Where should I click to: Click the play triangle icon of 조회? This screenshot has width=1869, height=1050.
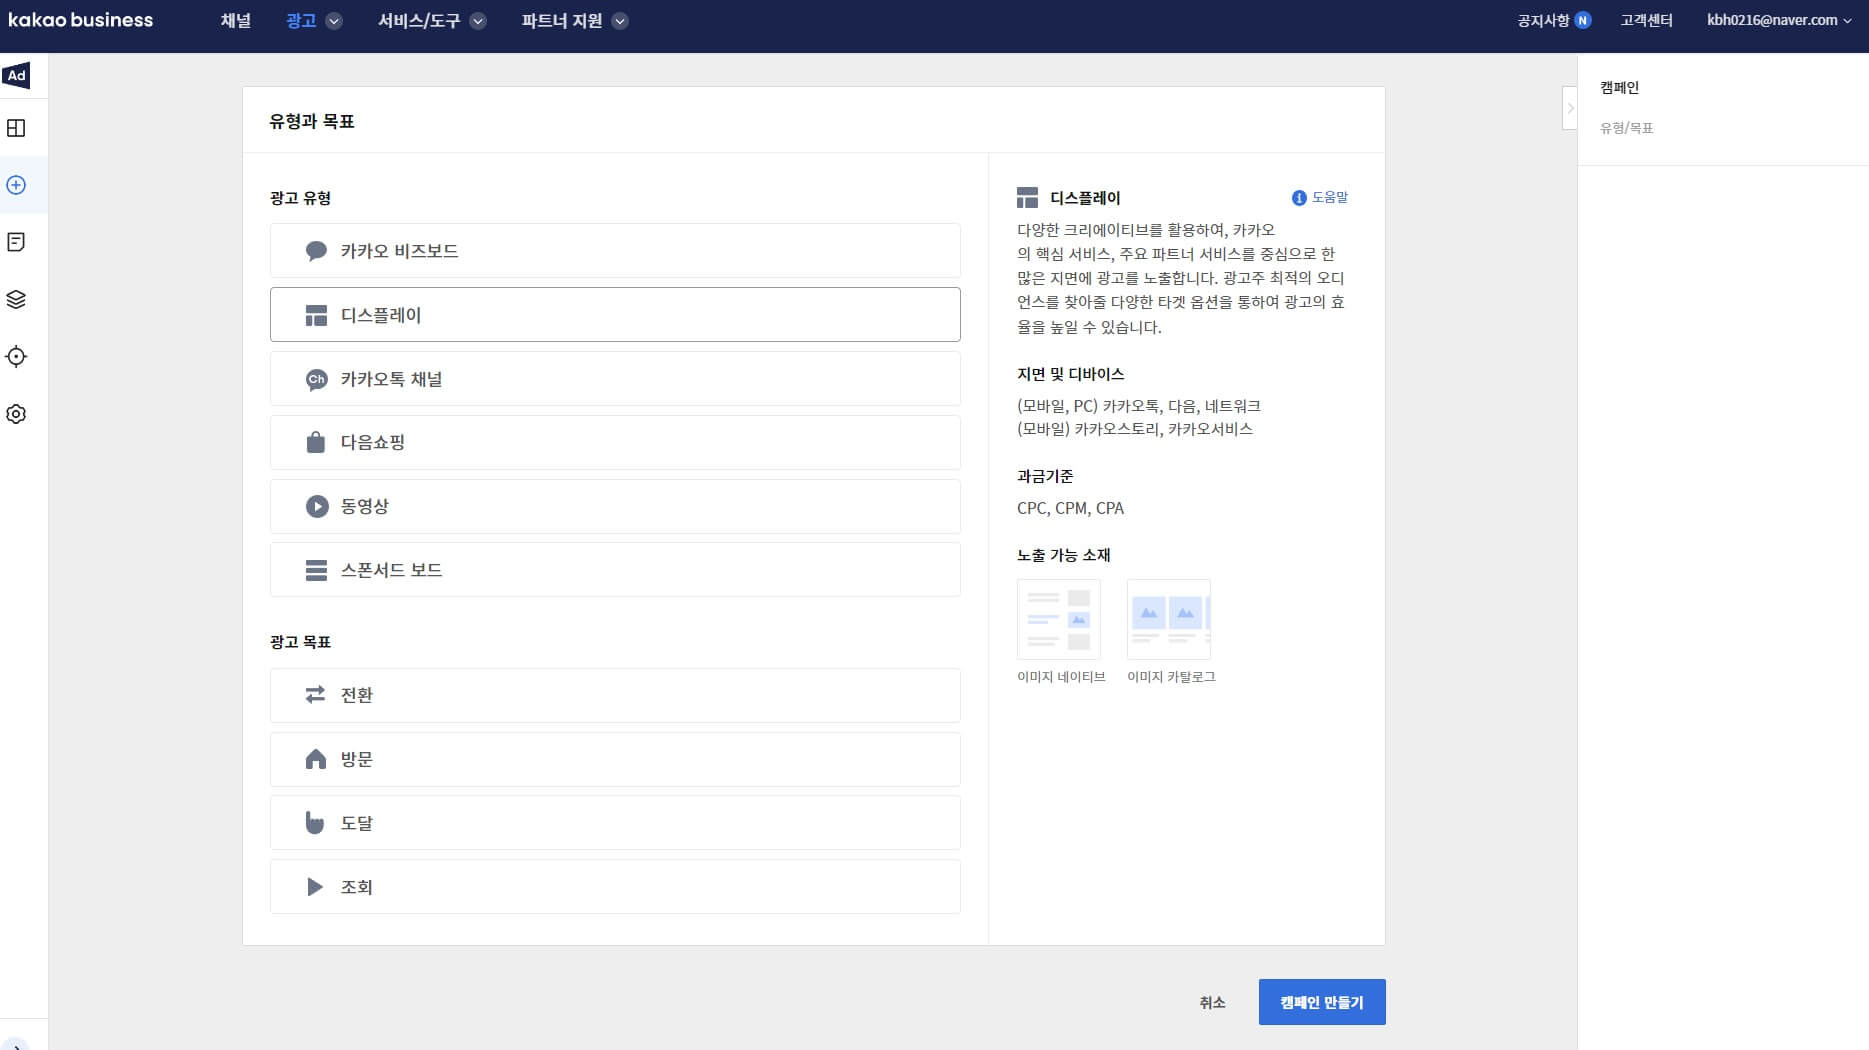(315, 887)
